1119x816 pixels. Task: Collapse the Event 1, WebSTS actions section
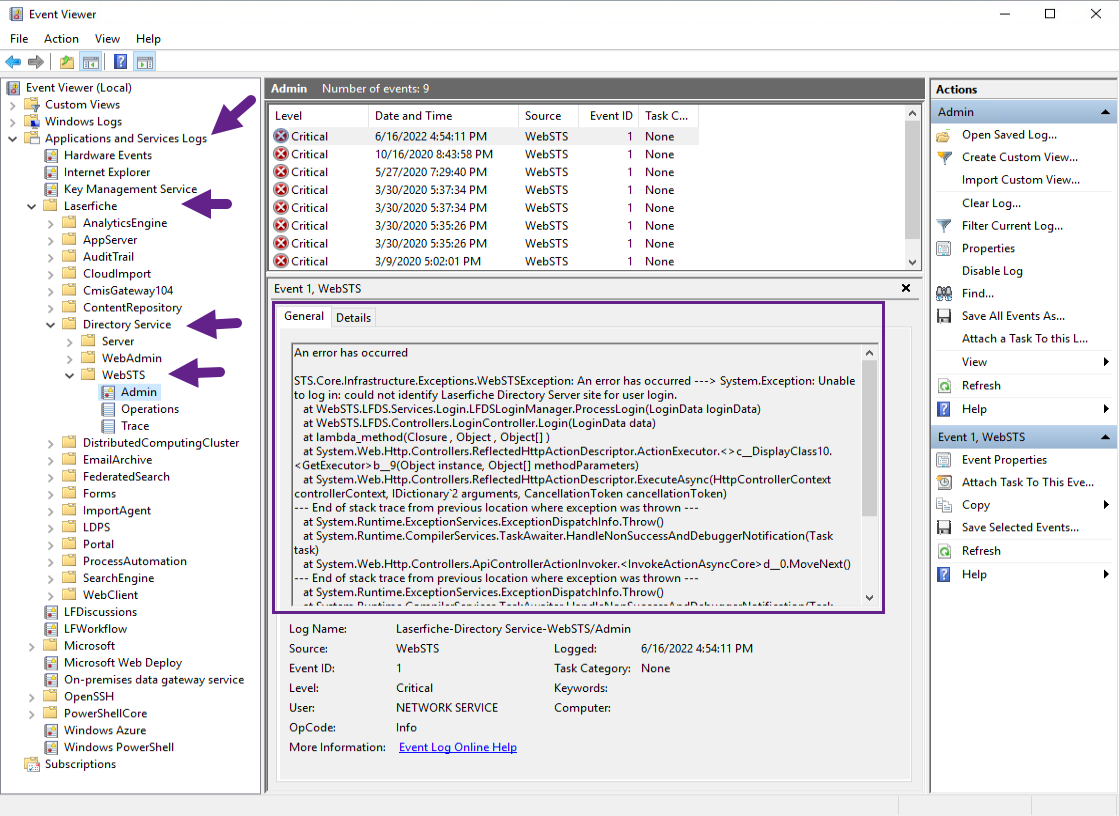click(x=1105, y=437)
